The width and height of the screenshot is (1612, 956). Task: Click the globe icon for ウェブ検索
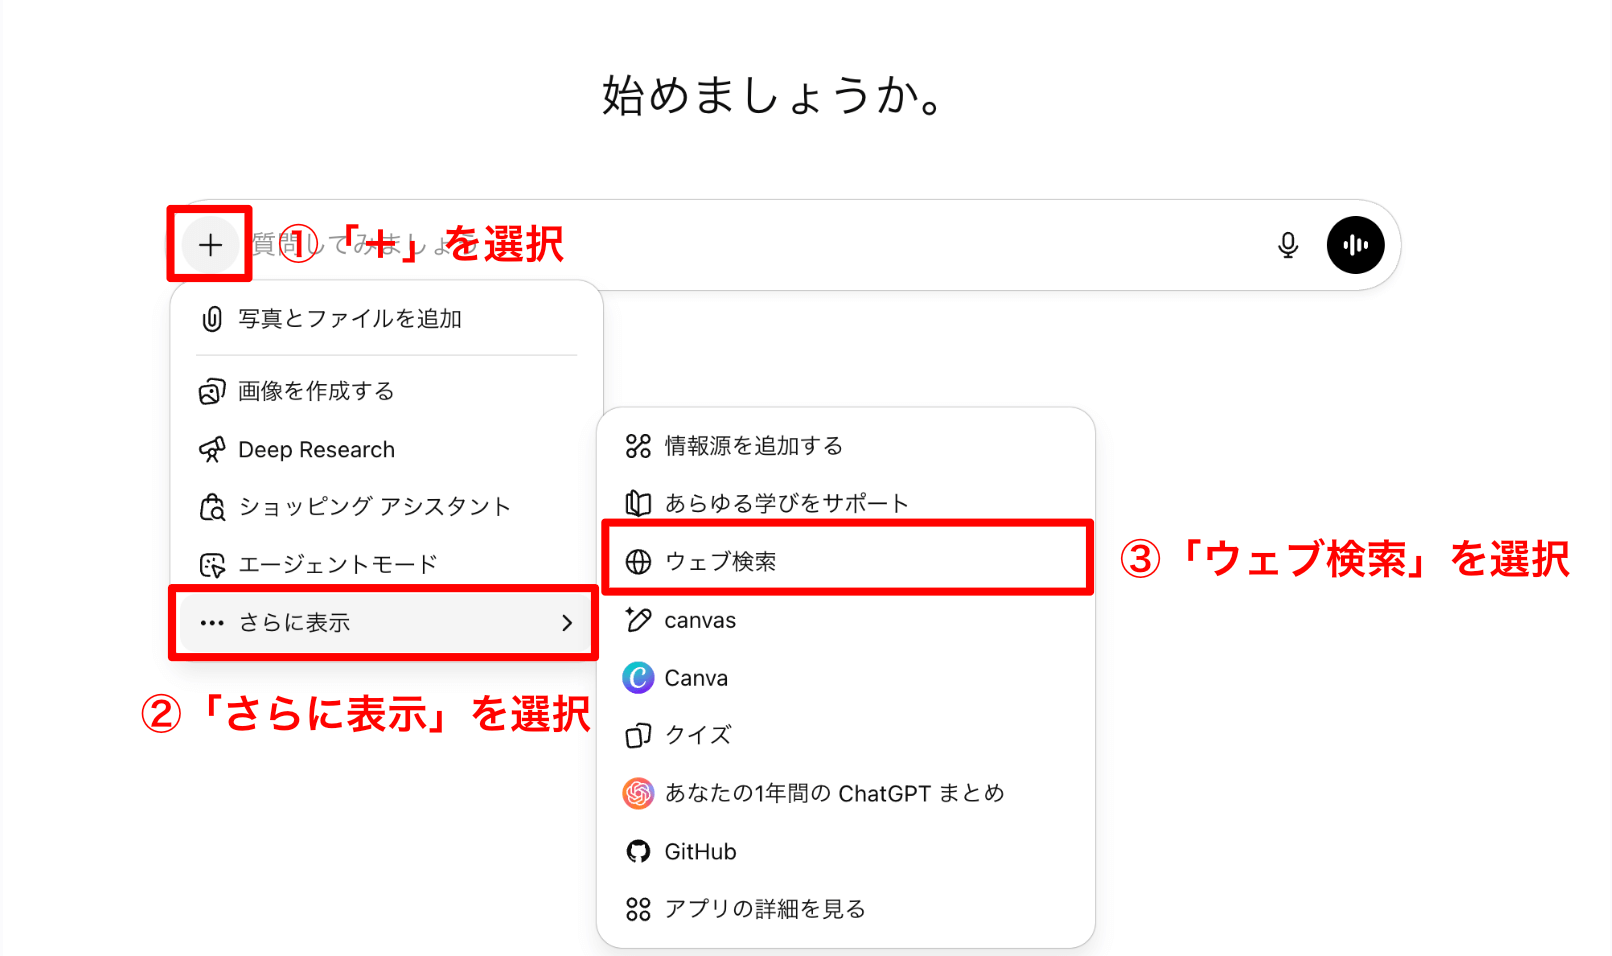click(638, 562)
